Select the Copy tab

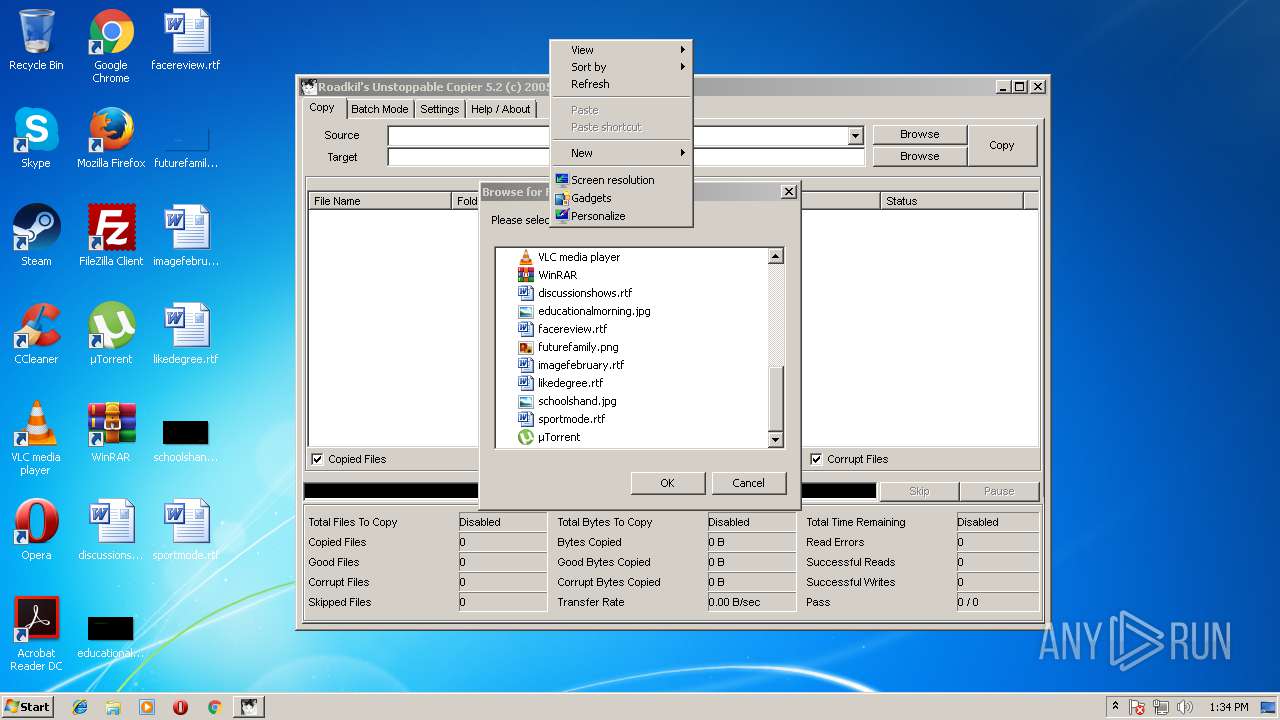(x=322, y=108)
